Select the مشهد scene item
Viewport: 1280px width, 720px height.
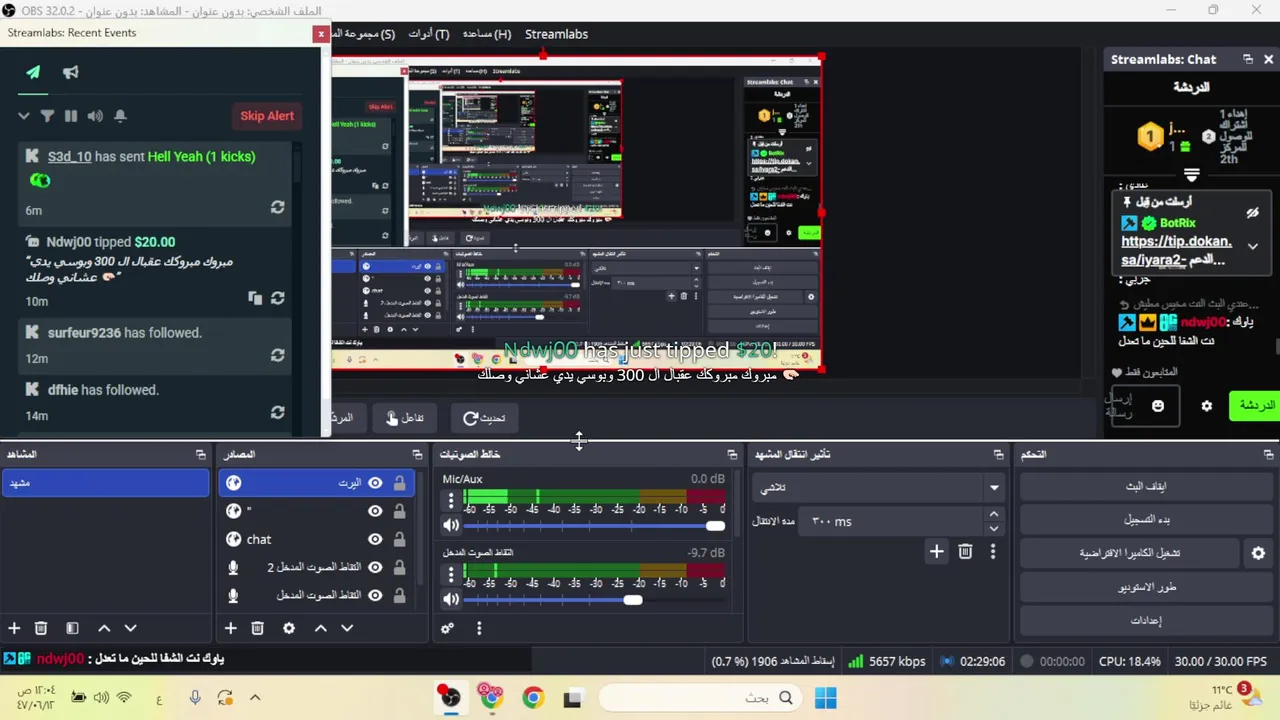pos(105,483)
